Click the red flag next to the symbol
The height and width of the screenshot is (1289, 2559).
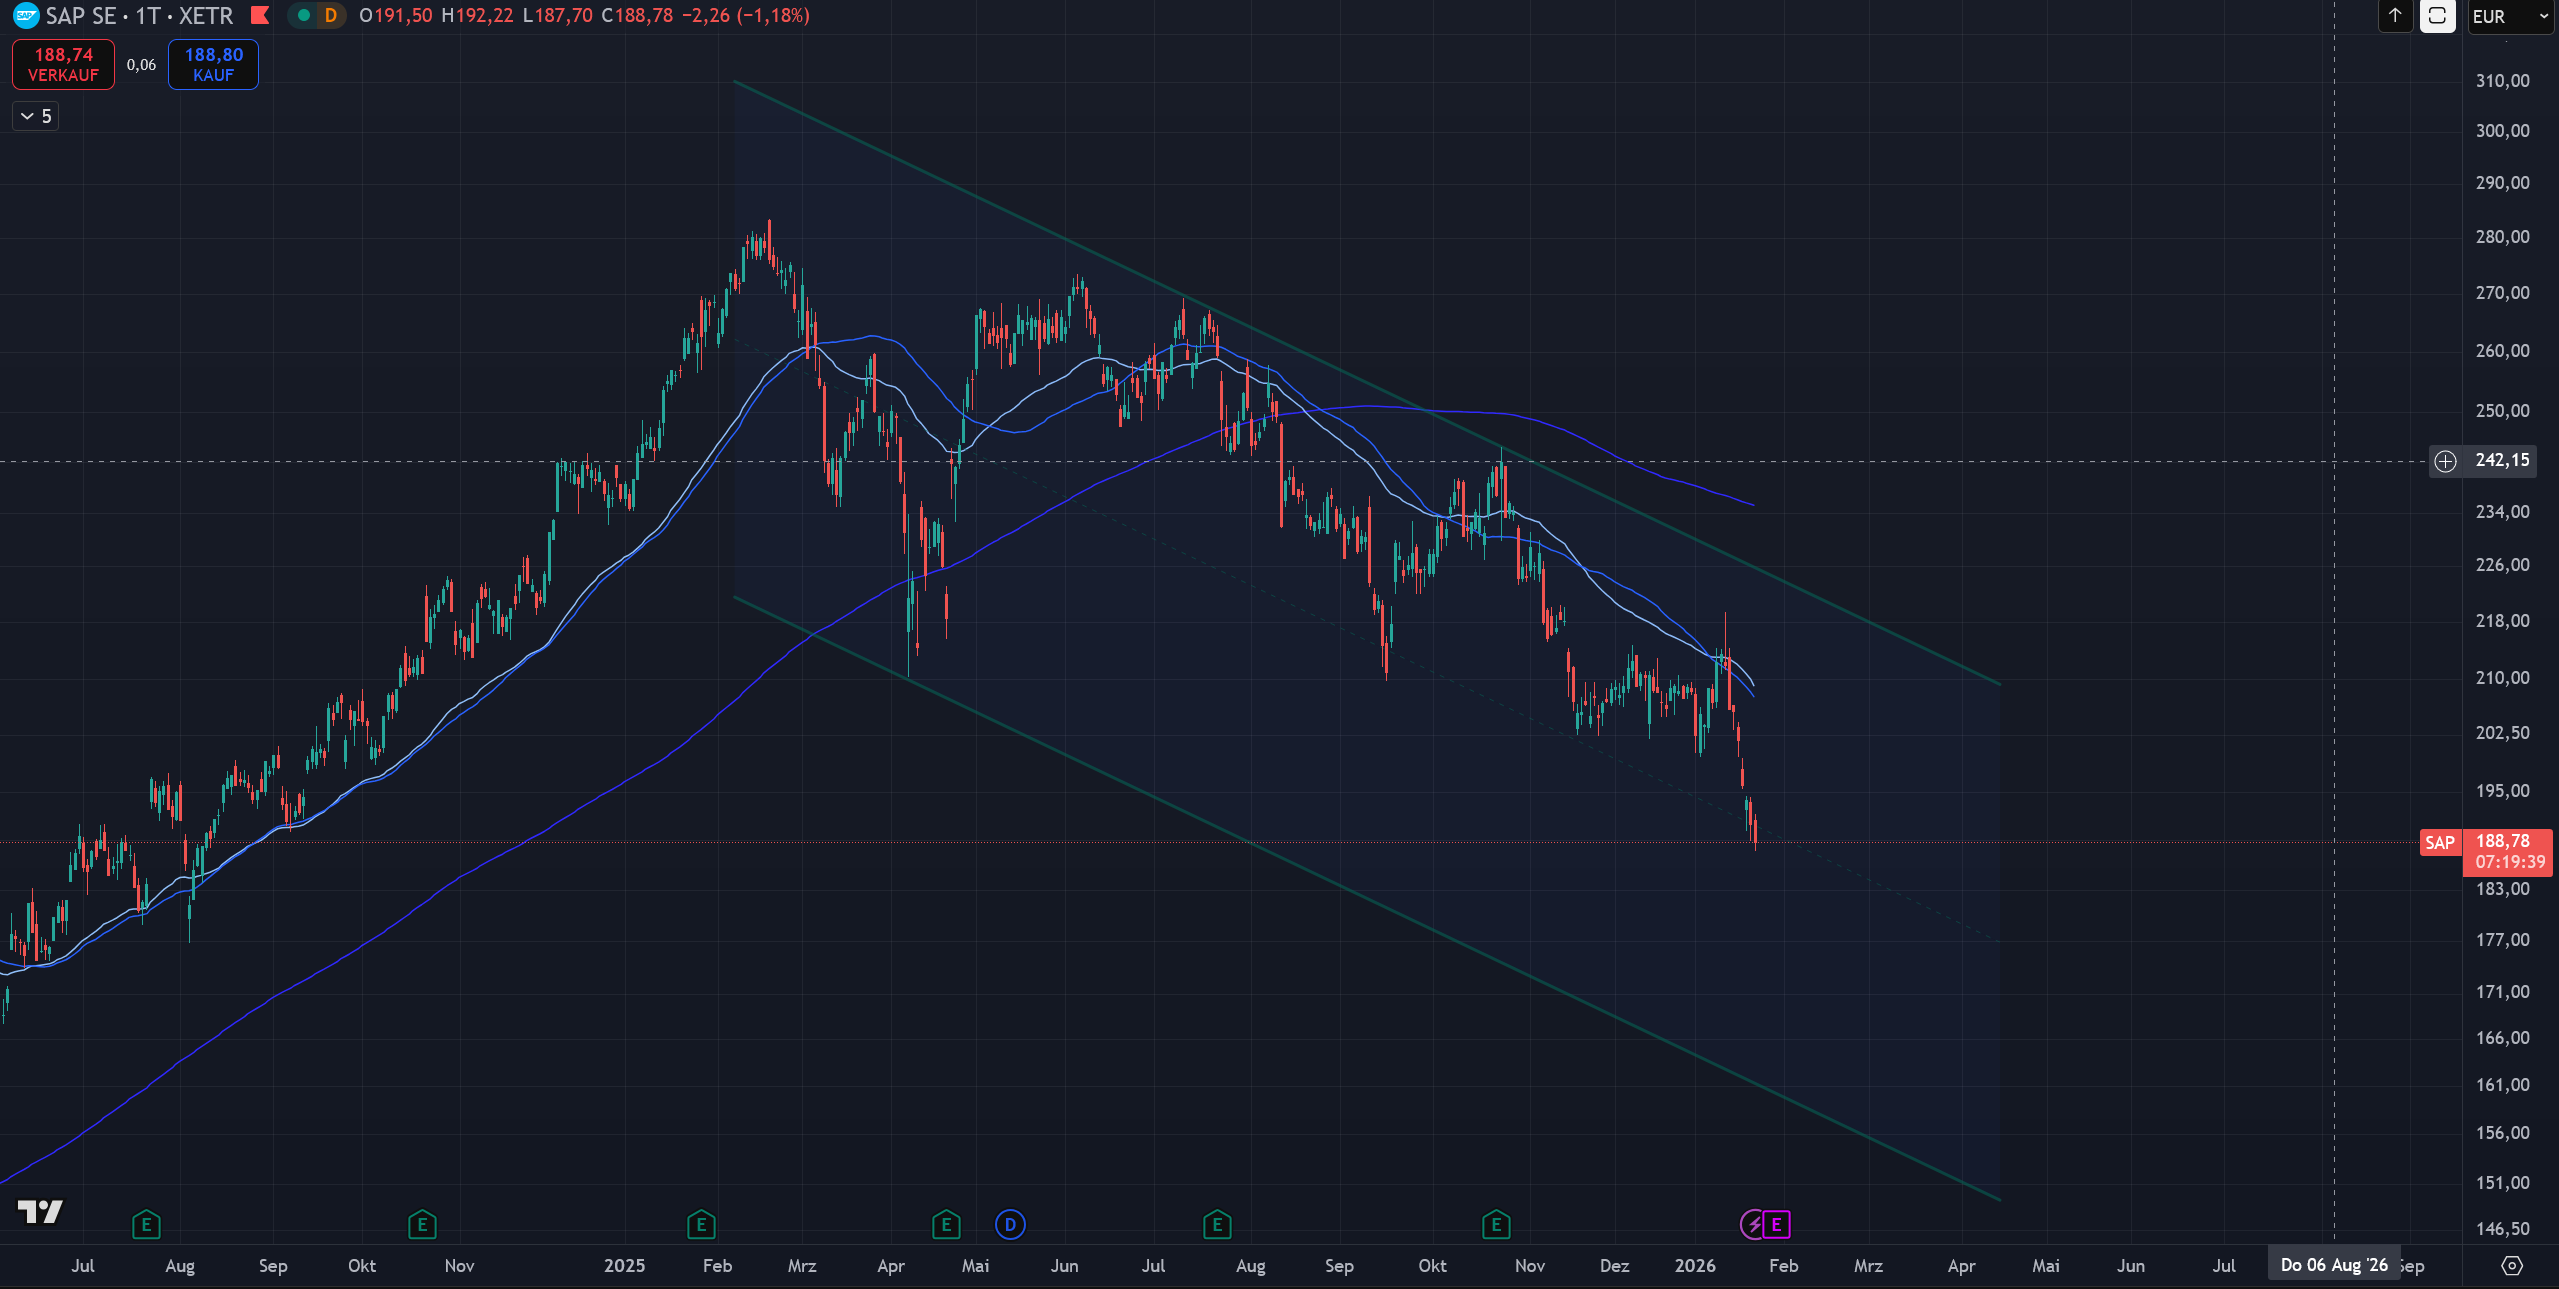coord(260,15)
